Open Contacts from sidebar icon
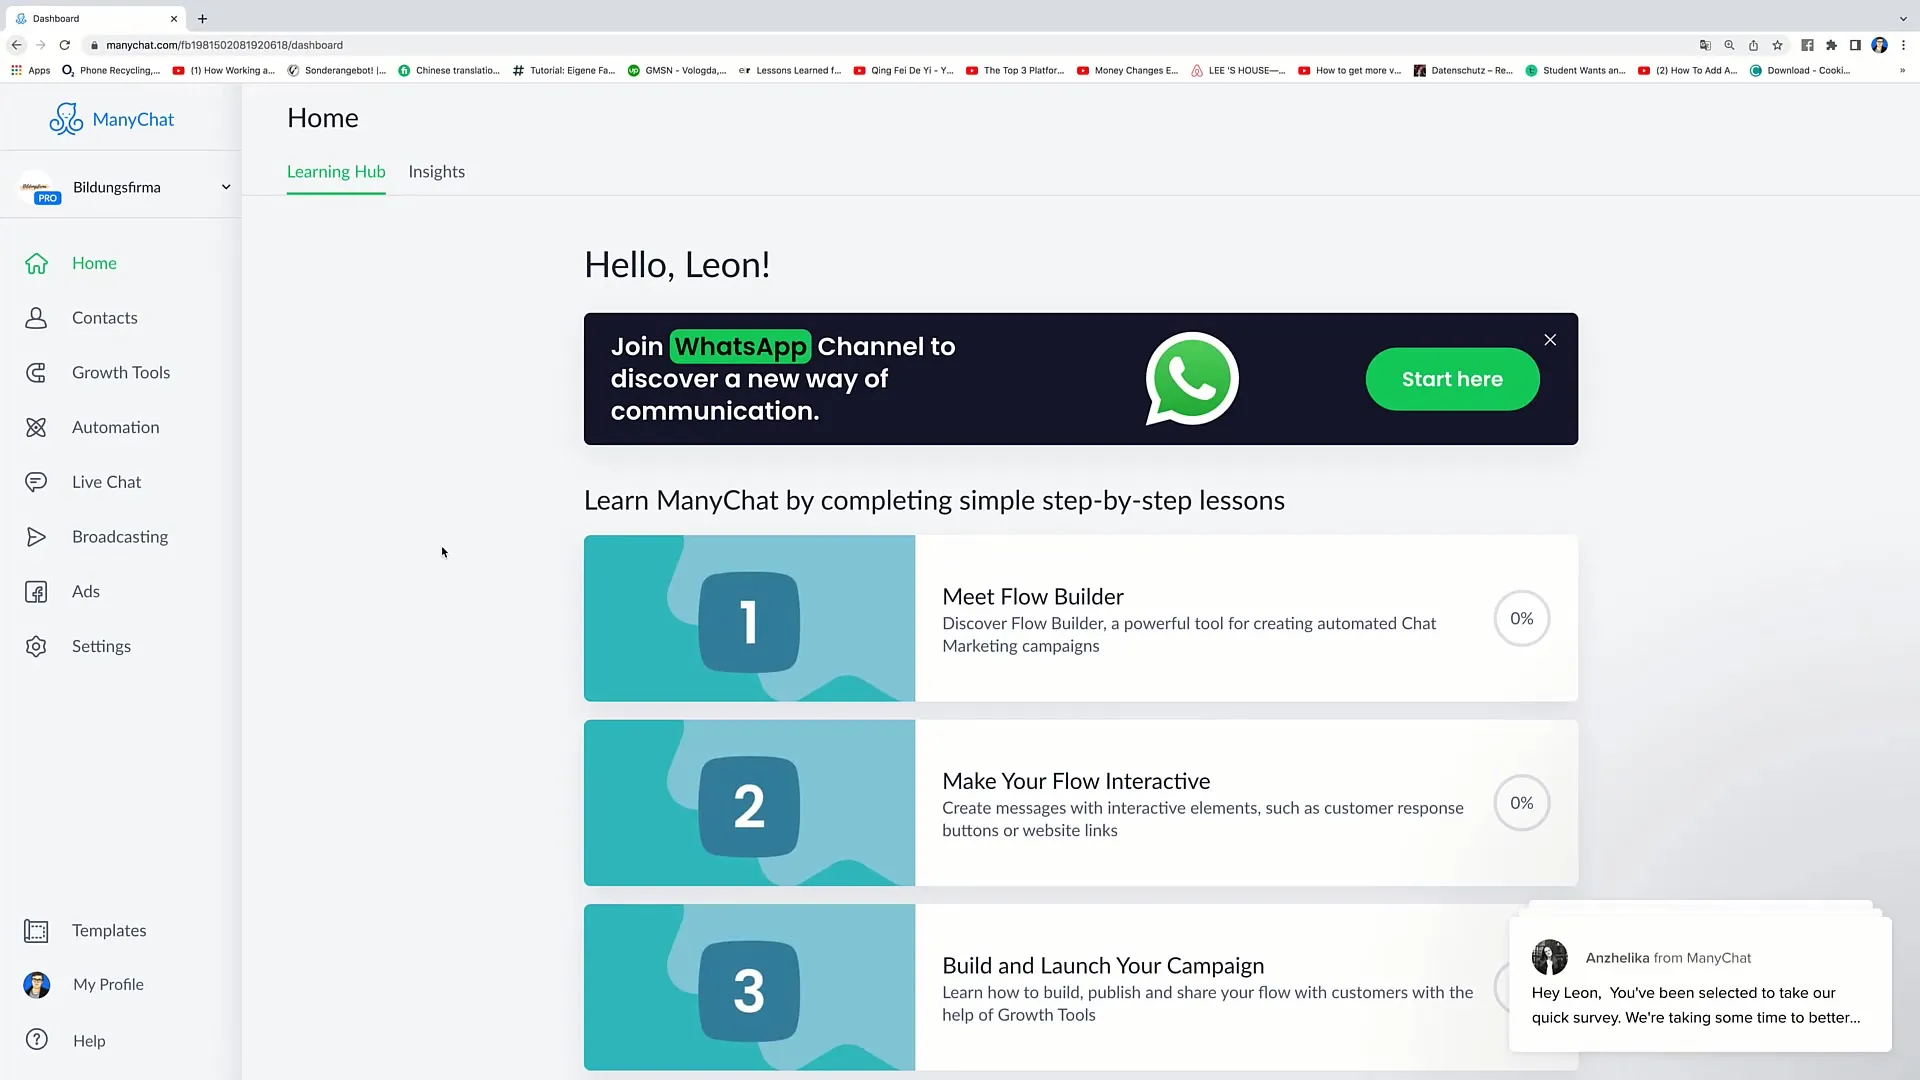The image size is (1920, 1080). coord(36,316)
